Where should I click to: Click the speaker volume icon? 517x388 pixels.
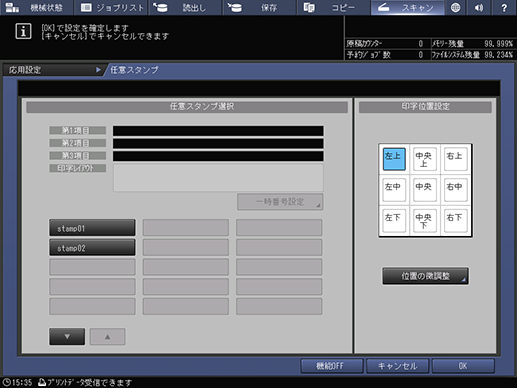coord(479,7)
